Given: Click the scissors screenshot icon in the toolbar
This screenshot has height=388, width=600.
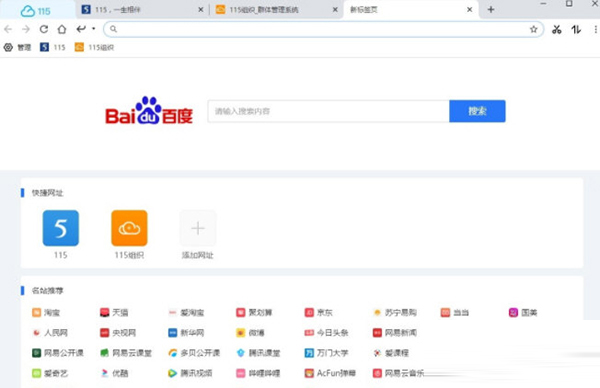Looking at the screenshot, I should (x=556, y=29).
